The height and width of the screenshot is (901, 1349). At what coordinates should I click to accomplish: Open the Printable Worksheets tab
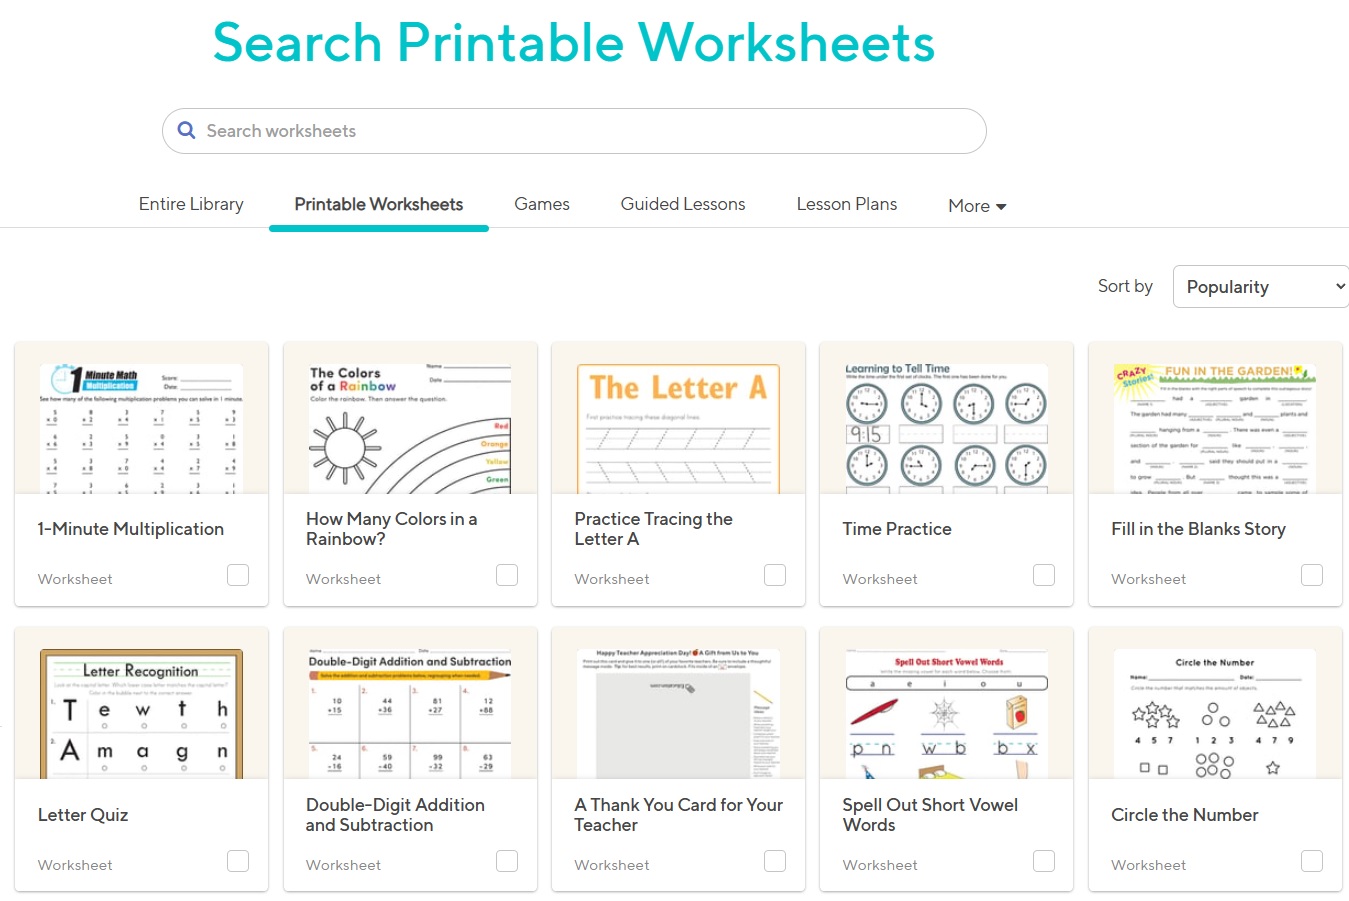point(378,203)
